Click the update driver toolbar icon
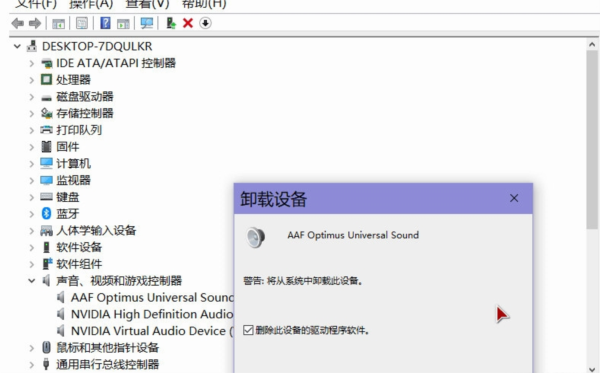The height and width of the screenshot is (373, 600). pos(171,23)
